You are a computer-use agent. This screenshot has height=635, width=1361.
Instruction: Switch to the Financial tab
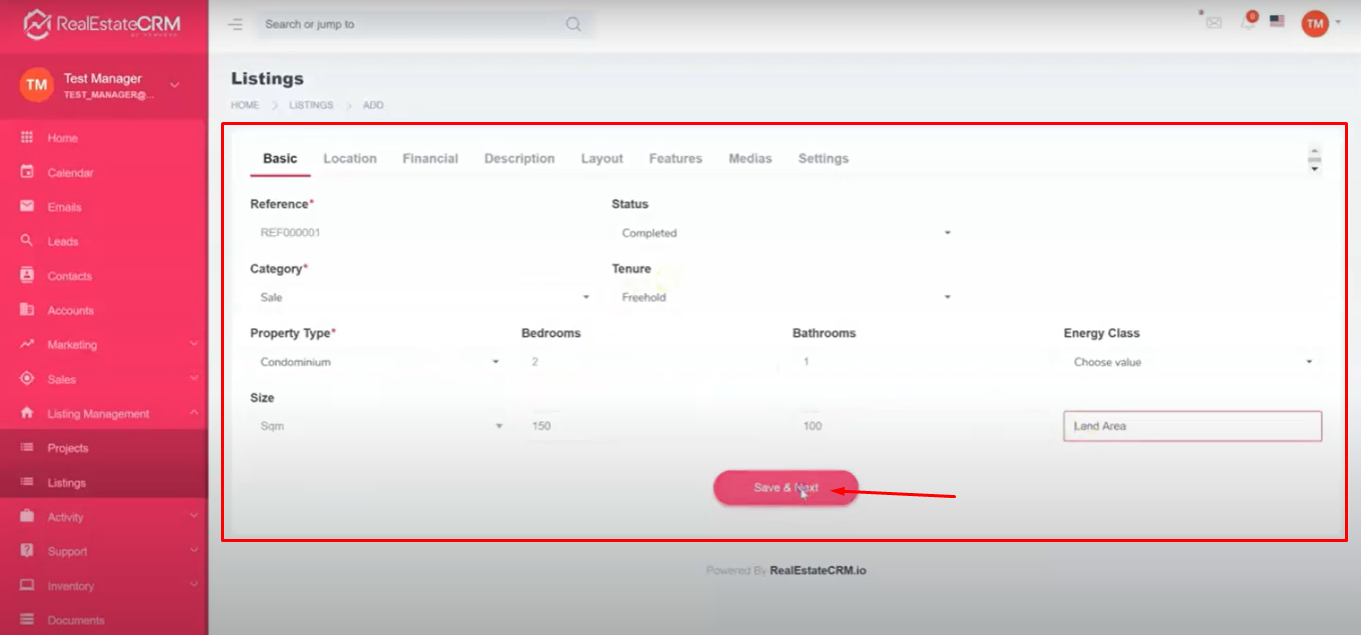430,158
